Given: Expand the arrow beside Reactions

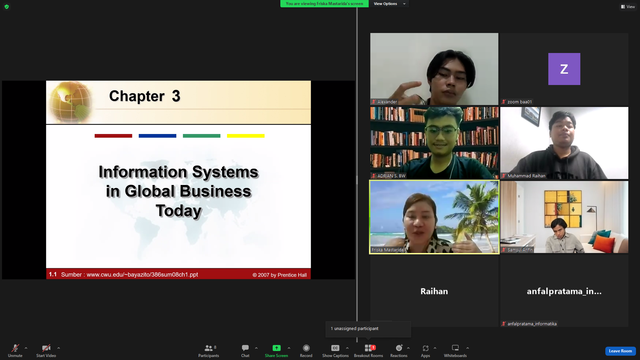Looking at the screenshot, I should tap(409, 348).
